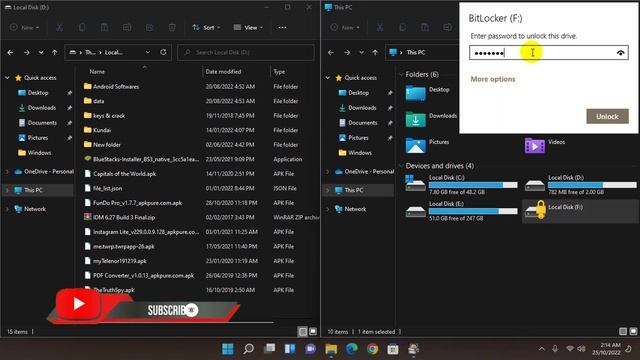This screenshot has width=640, height=360.
Task: Select This PC in This PC window sidebar
Action: click(353, 190)
